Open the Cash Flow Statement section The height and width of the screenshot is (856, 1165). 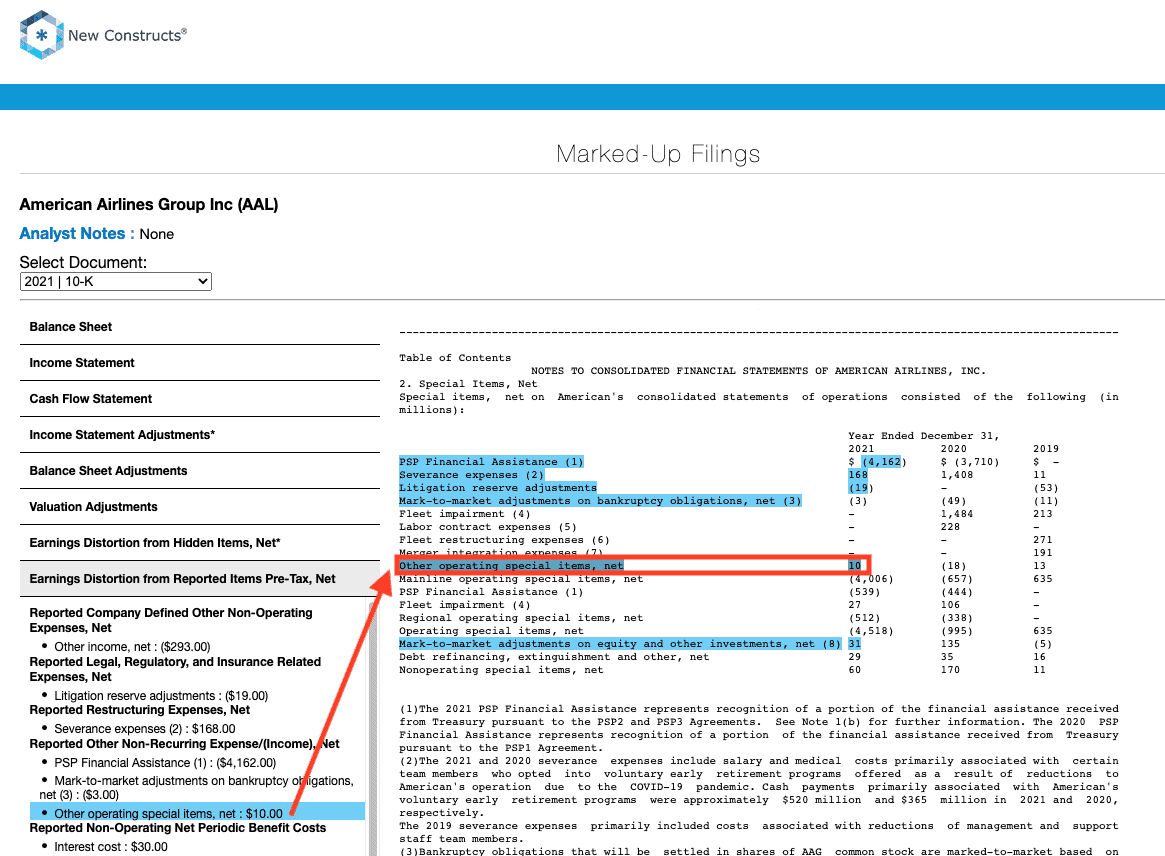click(x=200, y=399)
